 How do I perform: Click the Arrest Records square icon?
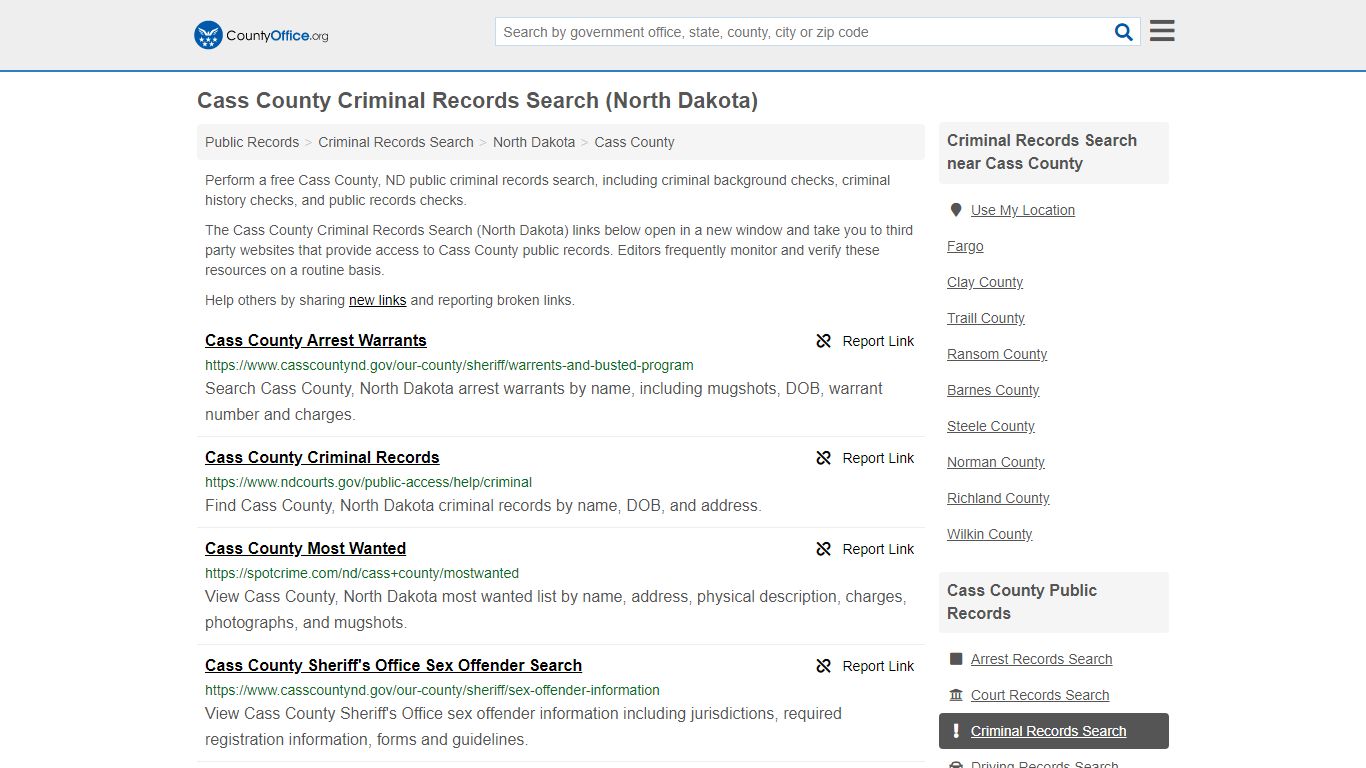956,659
